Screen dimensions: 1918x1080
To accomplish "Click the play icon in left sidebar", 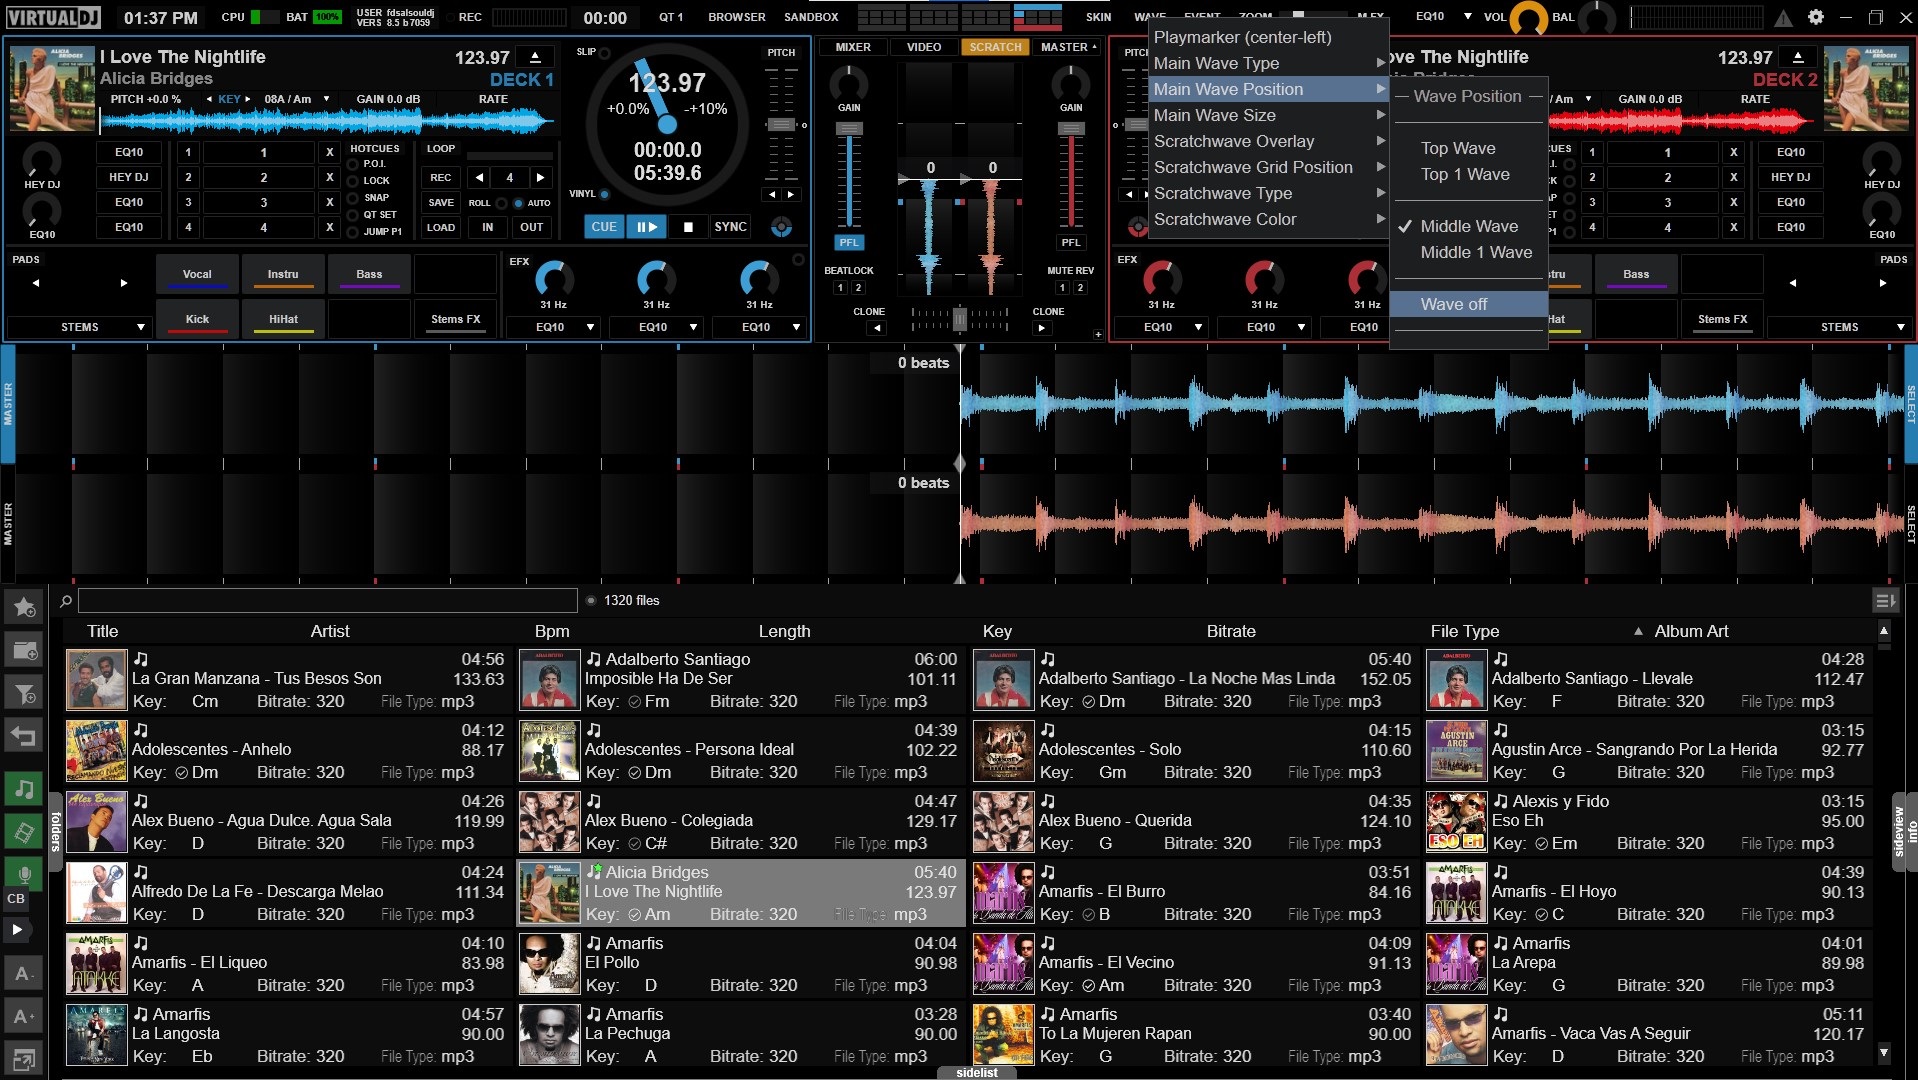I will 17,929.
